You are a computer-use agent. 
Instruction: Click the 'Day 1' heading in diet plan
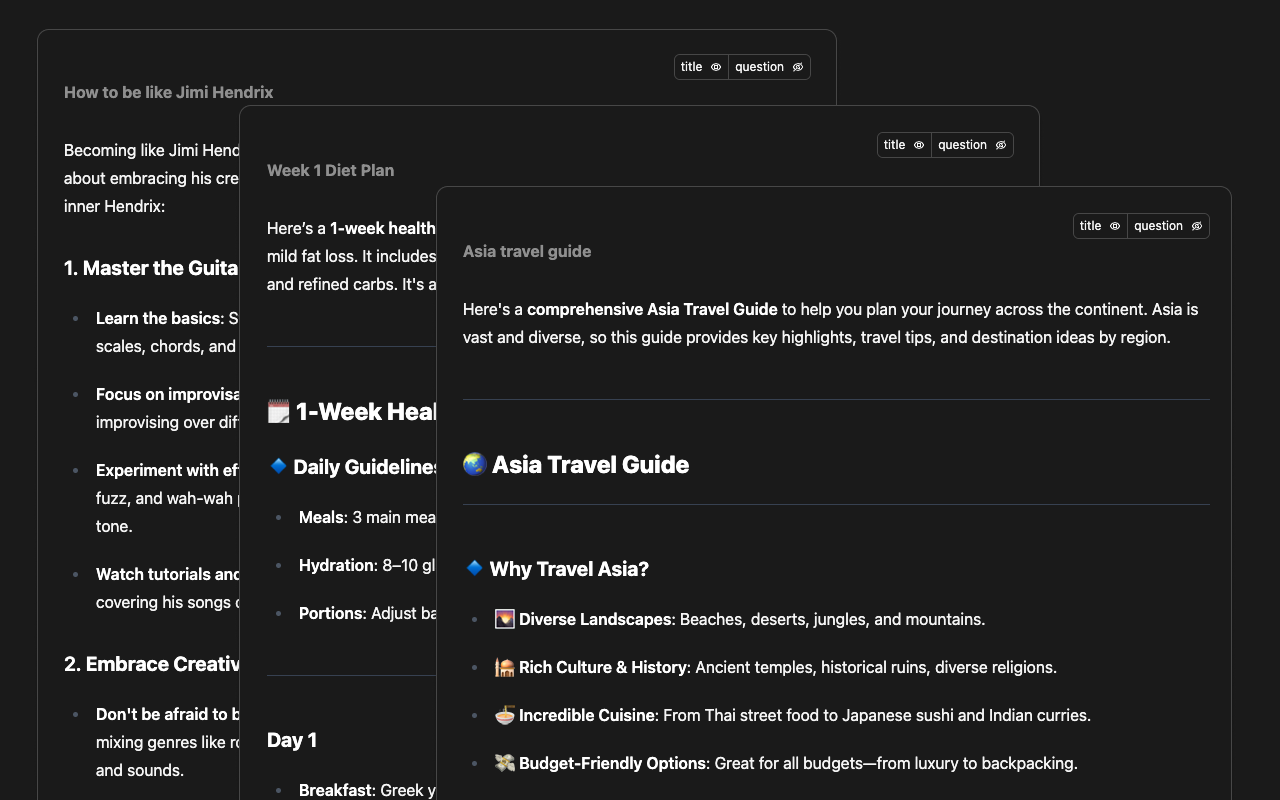(292, 740)
